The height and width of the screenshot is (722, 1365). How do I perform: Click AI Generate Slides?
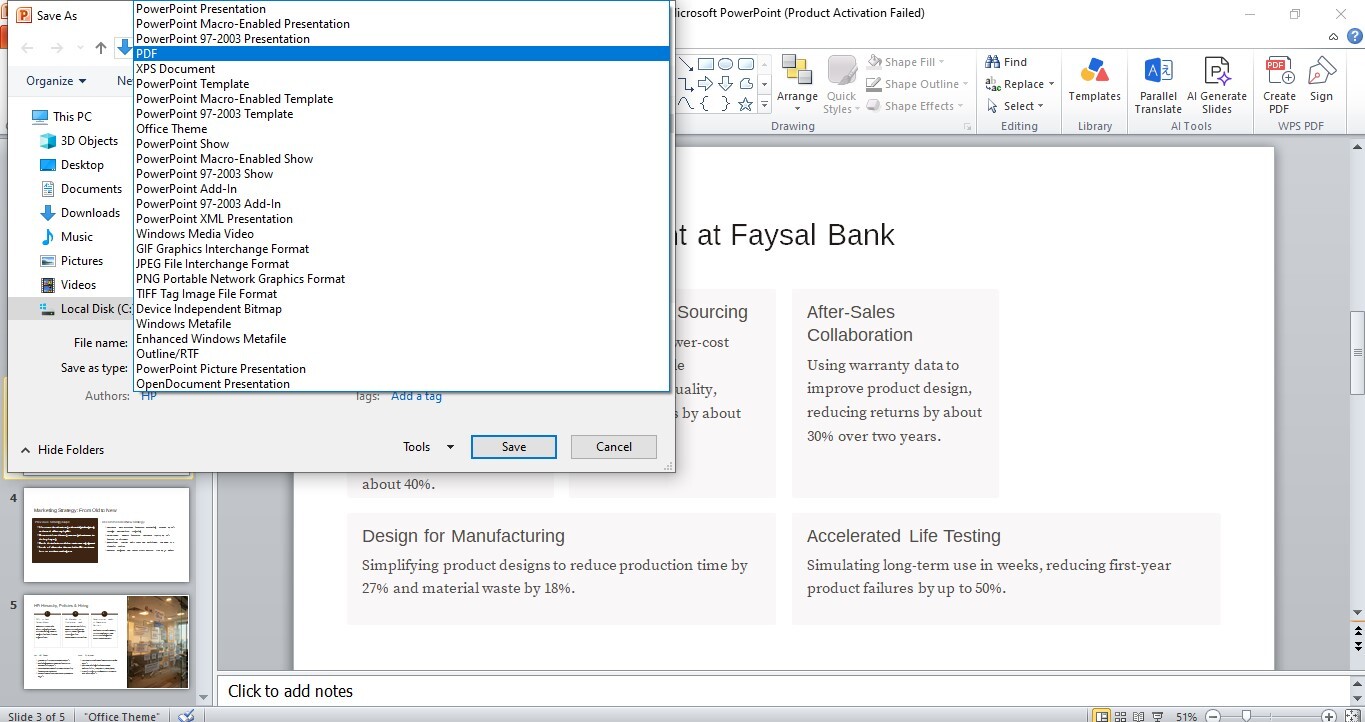point(1217,85)
